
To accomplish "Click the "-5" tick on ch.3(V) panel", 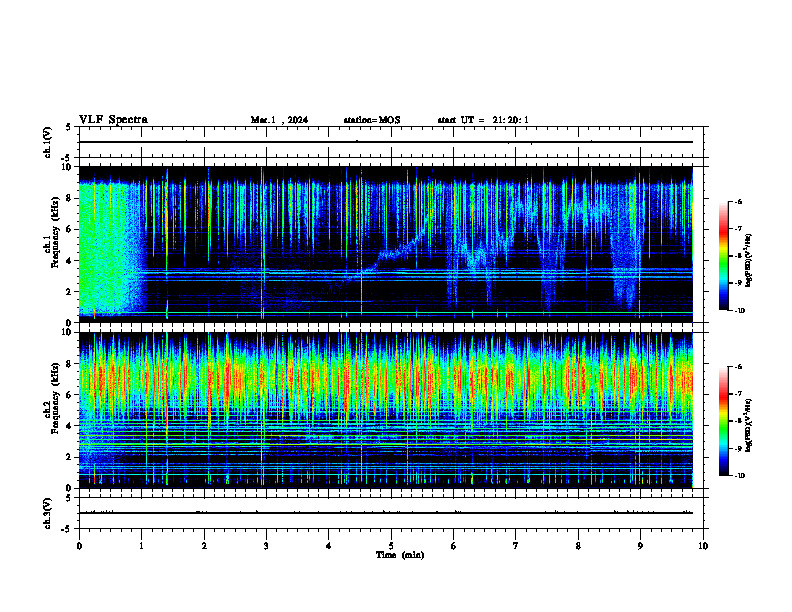I will click(67, 529).
